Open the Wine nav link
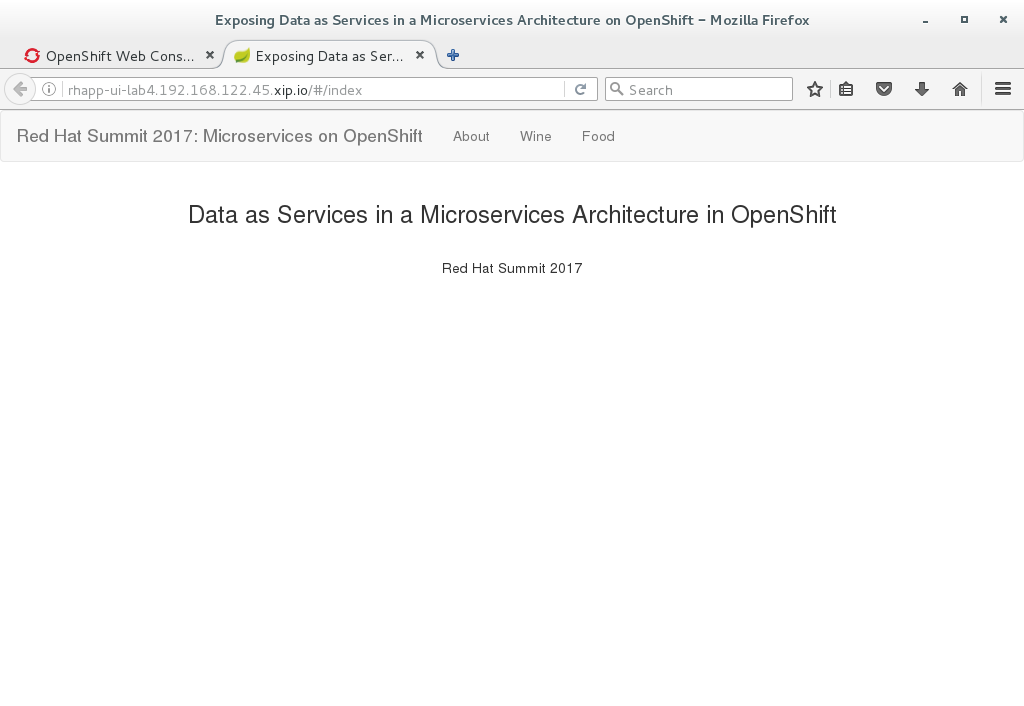Viewport: 1024px width, 706px height. pos(536,136)
